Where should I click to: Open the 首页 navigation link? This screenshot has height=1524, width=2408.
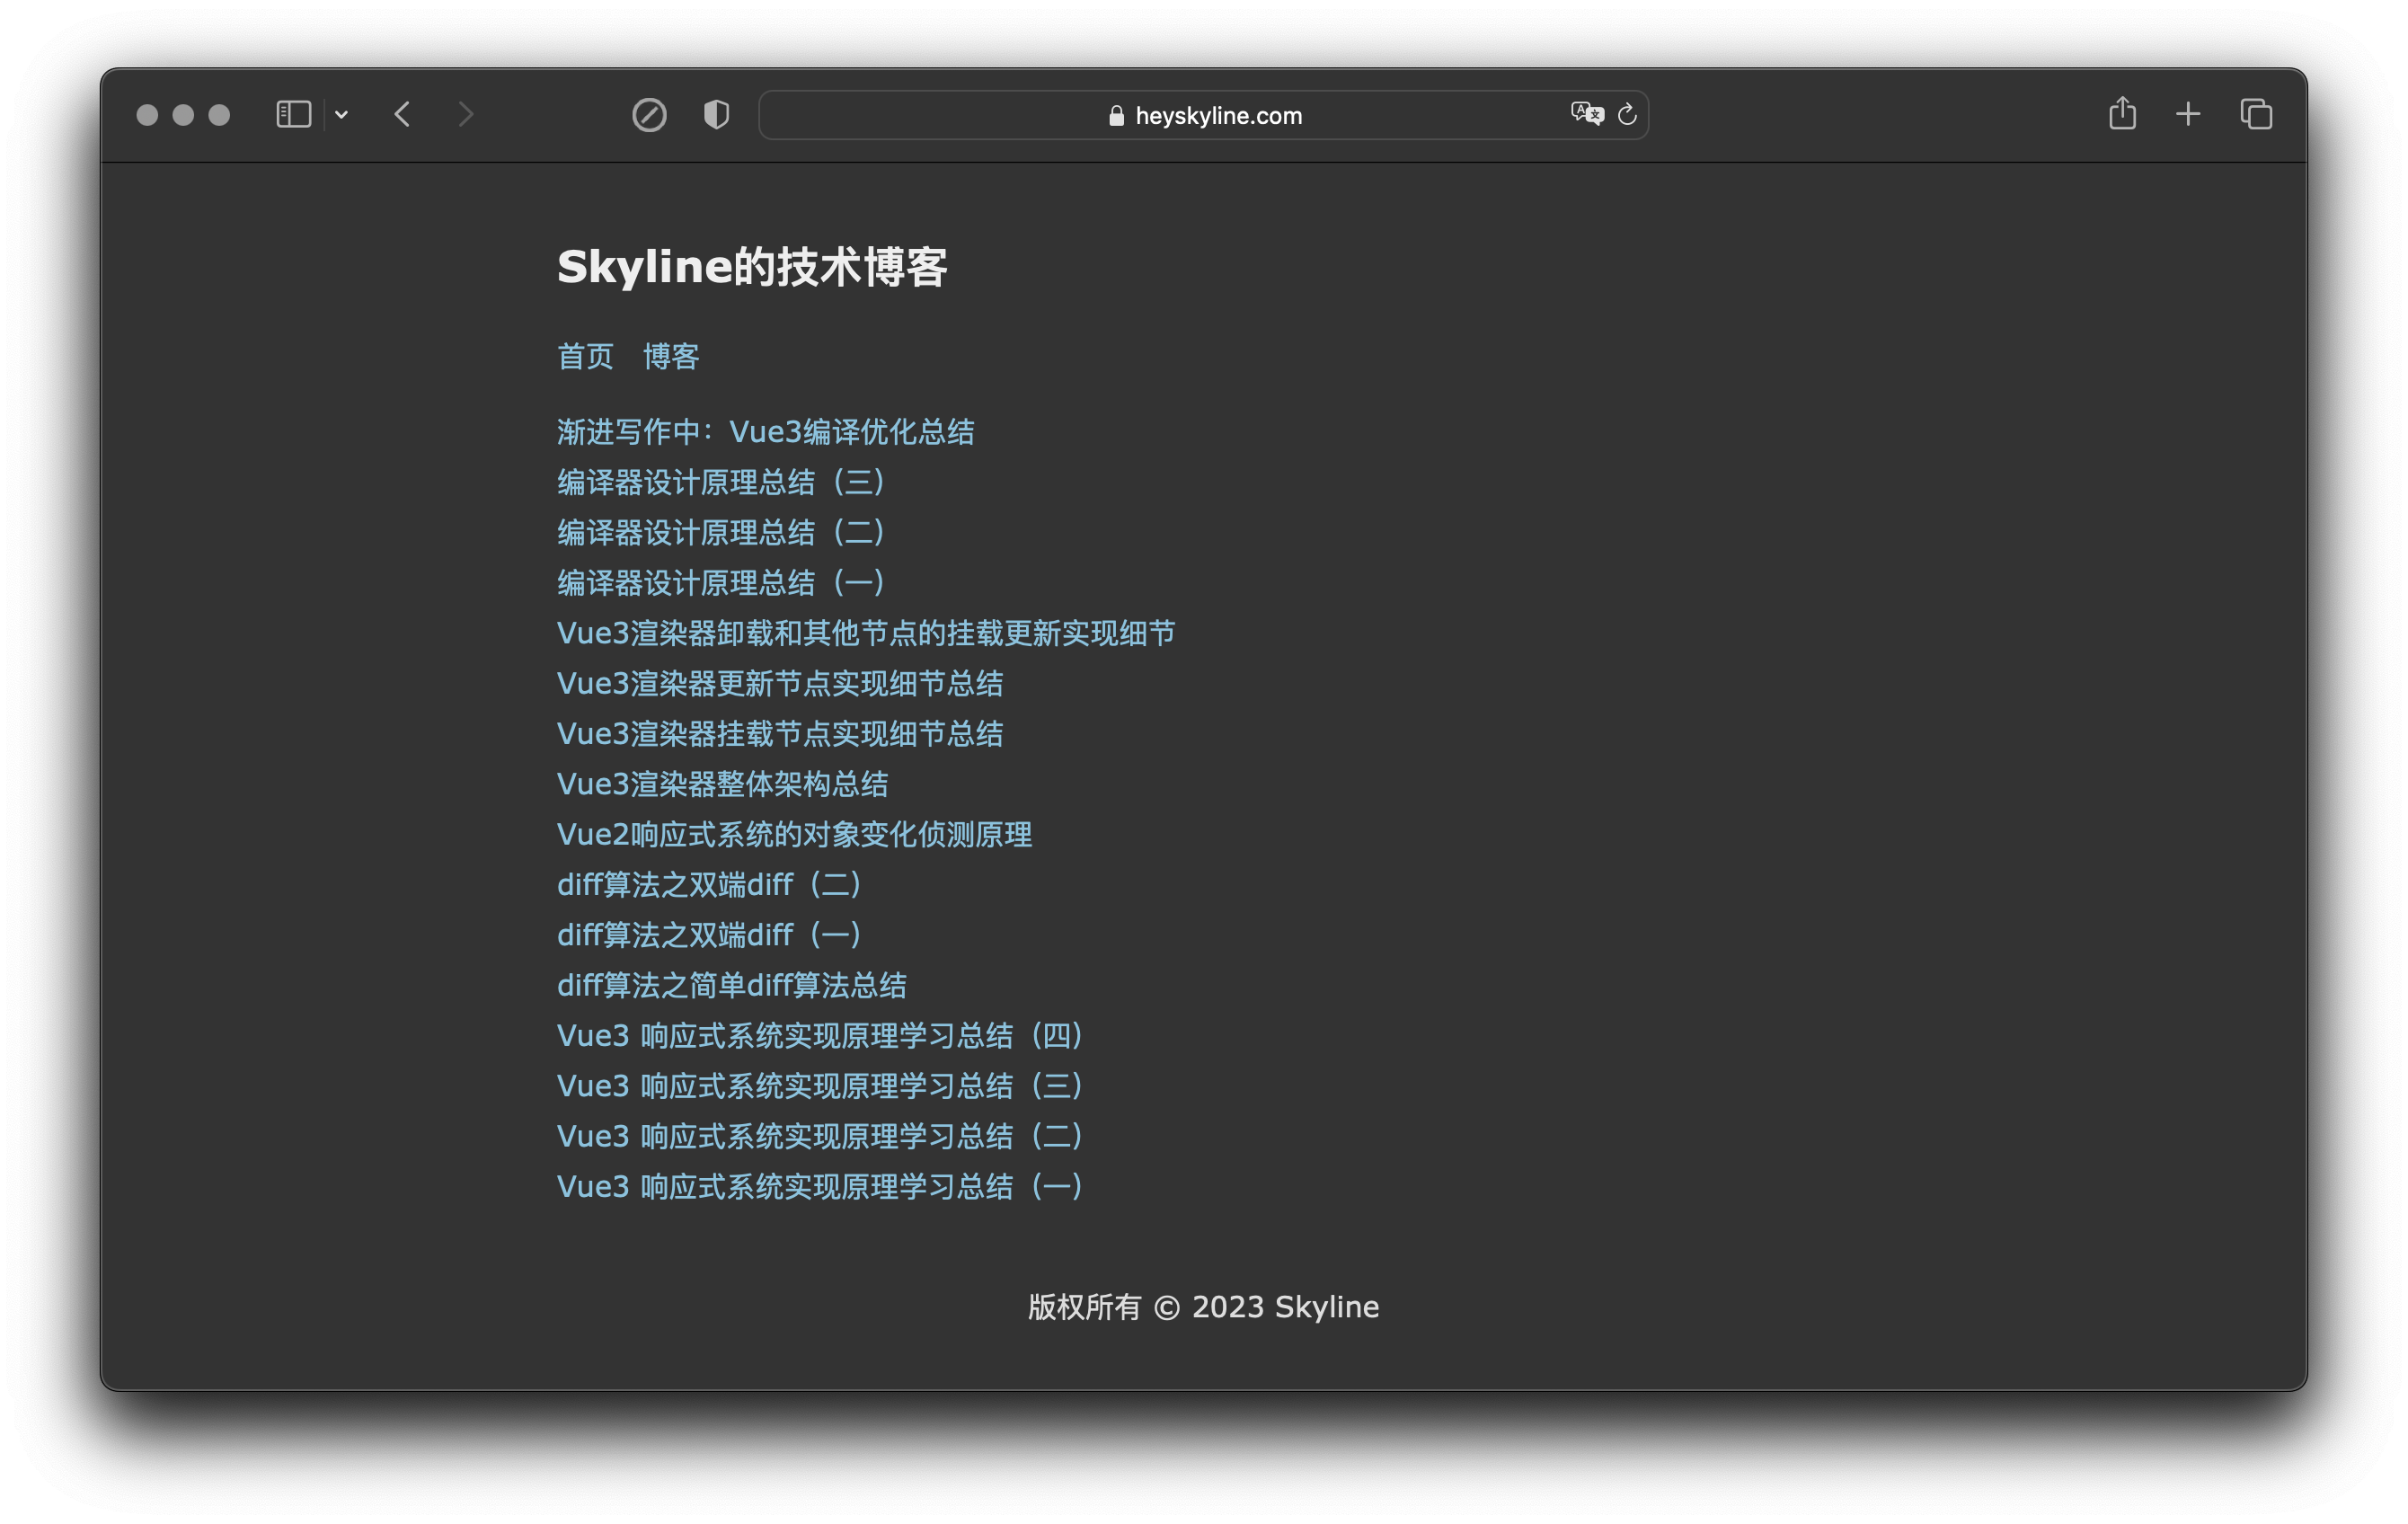585,356
